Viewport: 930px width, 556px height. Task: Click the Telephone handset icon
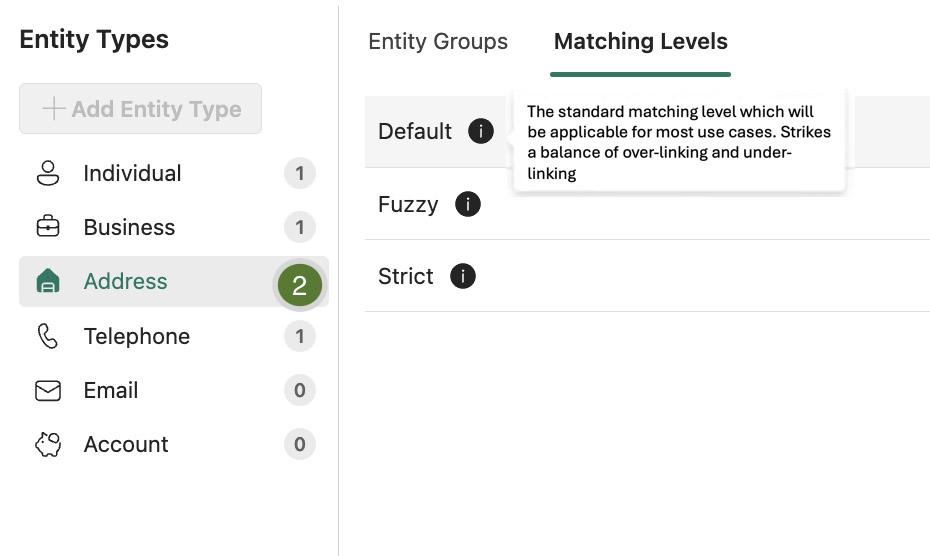pyautogui.click(x=48, y=336)
